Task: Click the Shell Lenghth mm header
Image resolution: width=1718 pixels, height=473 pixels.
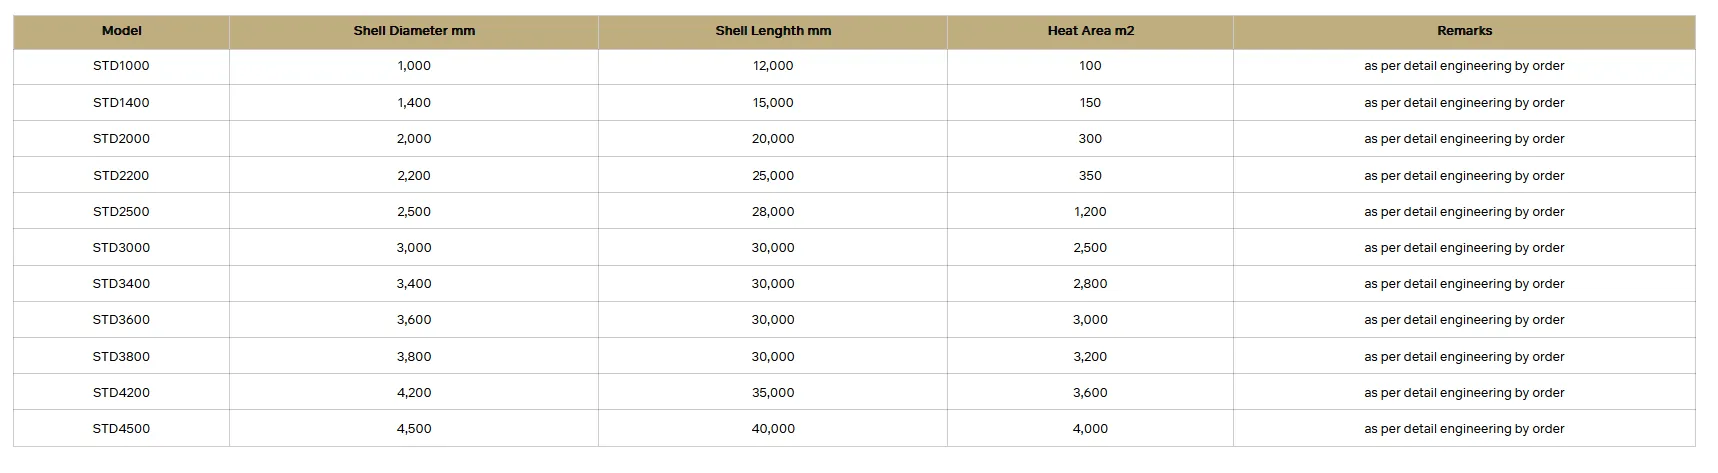Action: coord(773,31)
